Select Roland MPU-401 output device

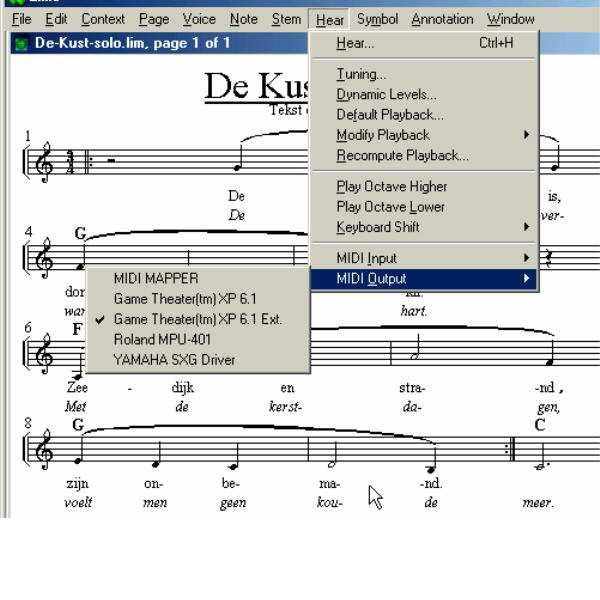(x=198, y=339)
